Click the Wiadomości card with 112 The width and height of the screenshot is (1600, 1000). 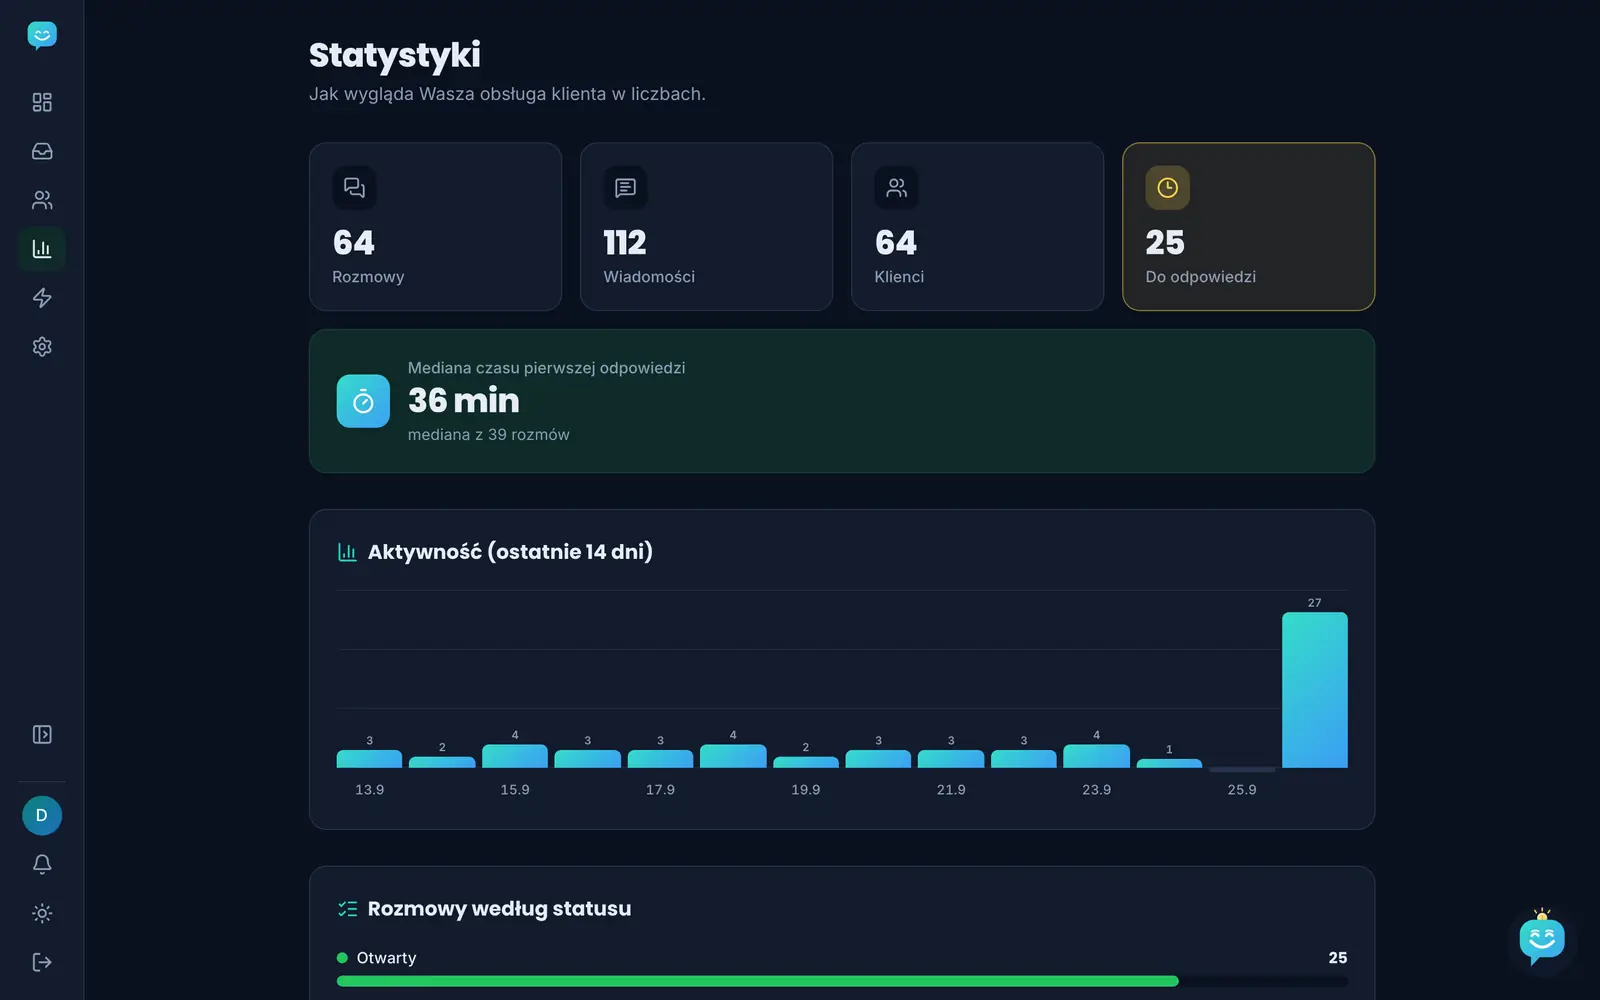pos(706,227)
